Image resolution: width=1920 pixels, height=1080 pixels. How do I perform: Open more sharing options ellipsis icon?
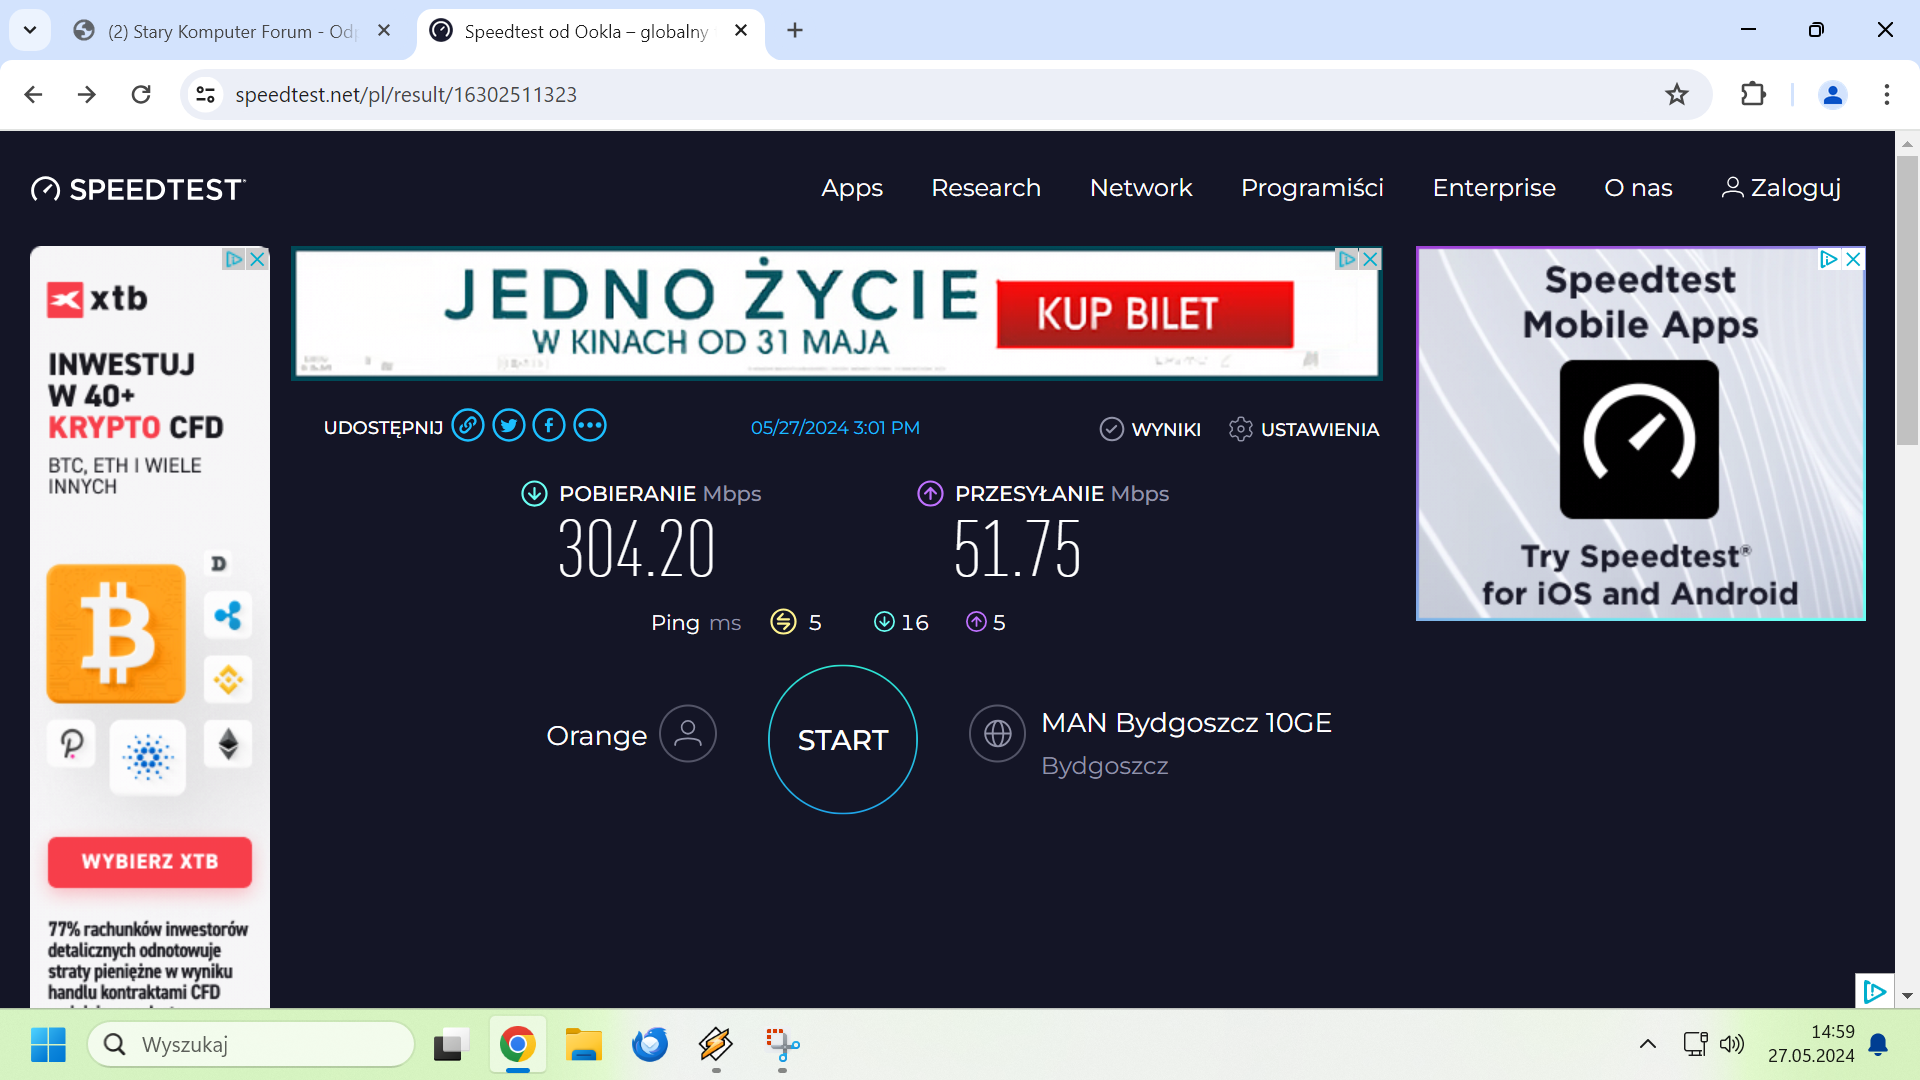pyautogui.click(x=590, y=426)
